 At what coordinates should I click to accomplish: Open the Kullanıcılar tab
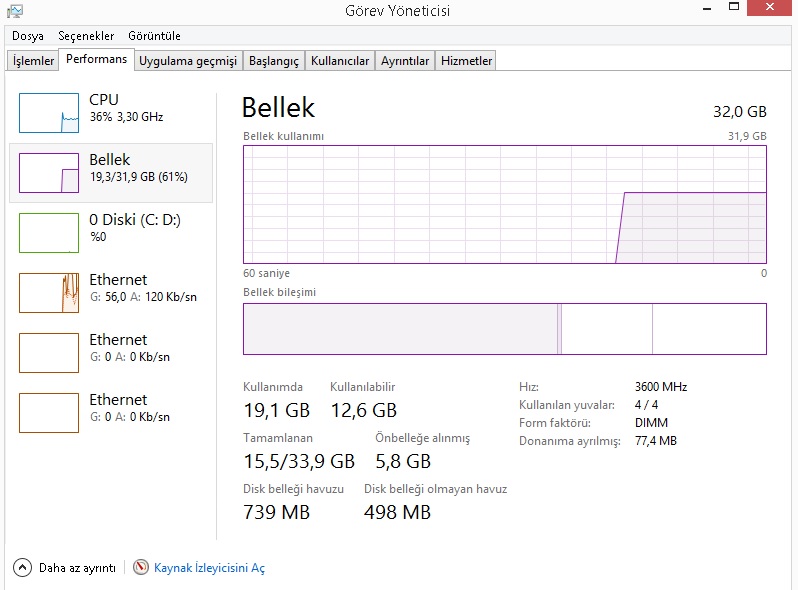(340, 61)
